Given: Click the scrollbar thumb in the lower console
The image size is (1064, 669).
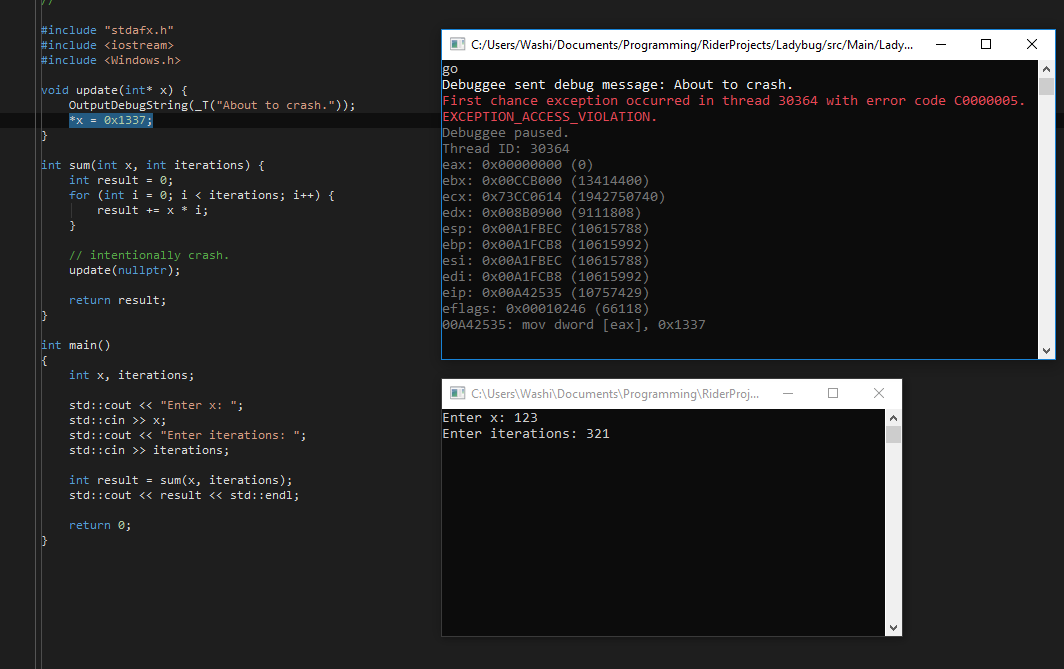Looking at the screenshot, I should tap(894, 434).
